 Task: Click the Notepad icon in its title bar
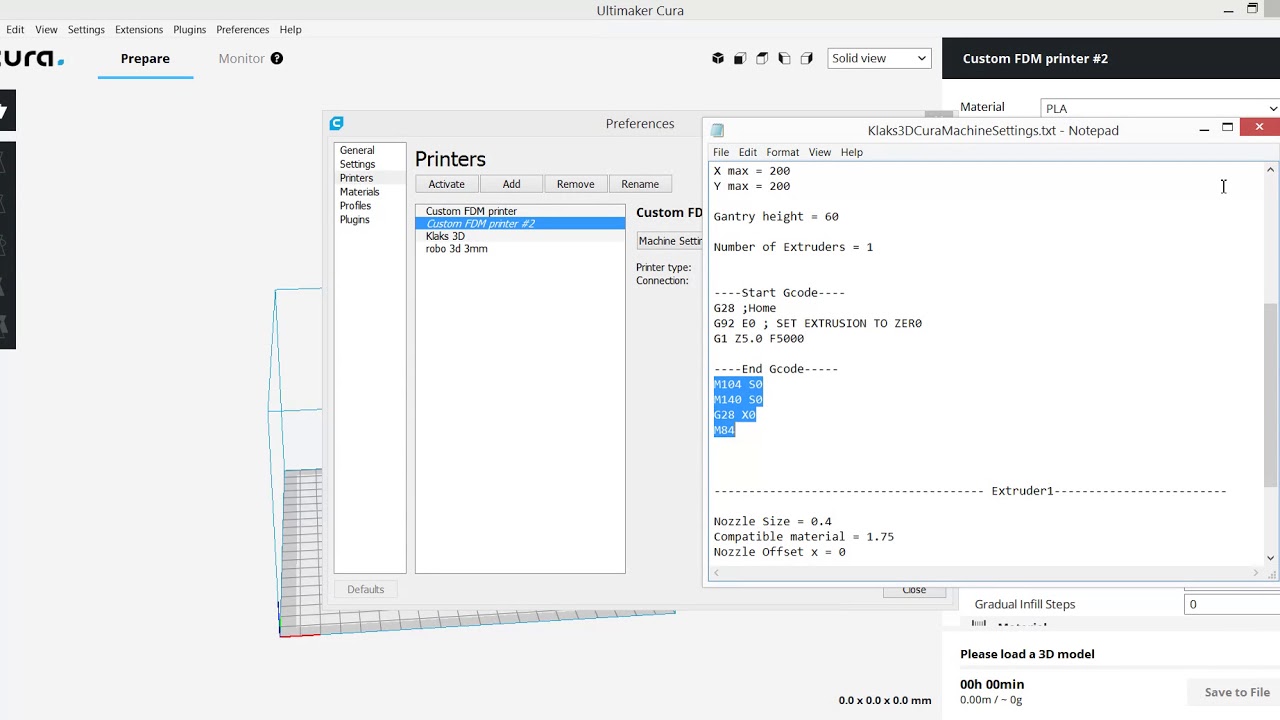pyautogui.click(x=717, y=130)
